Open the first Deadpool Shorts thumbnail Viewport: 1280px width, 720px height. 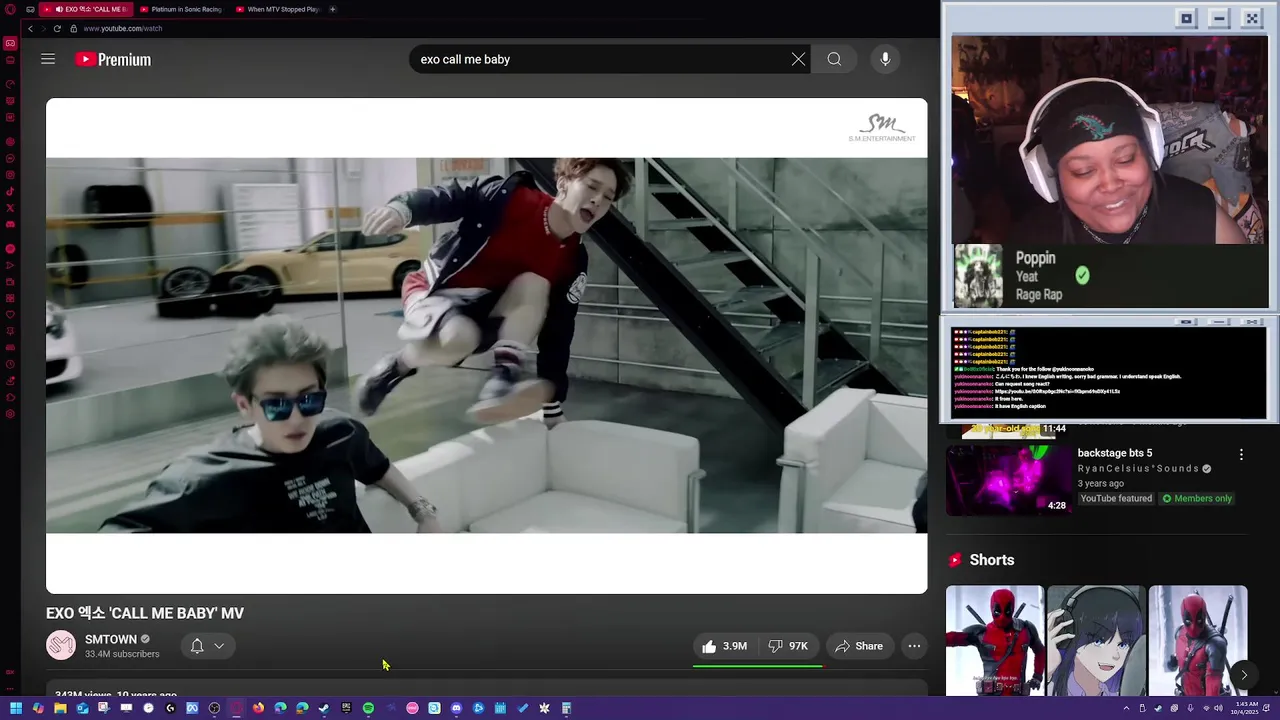995,640
